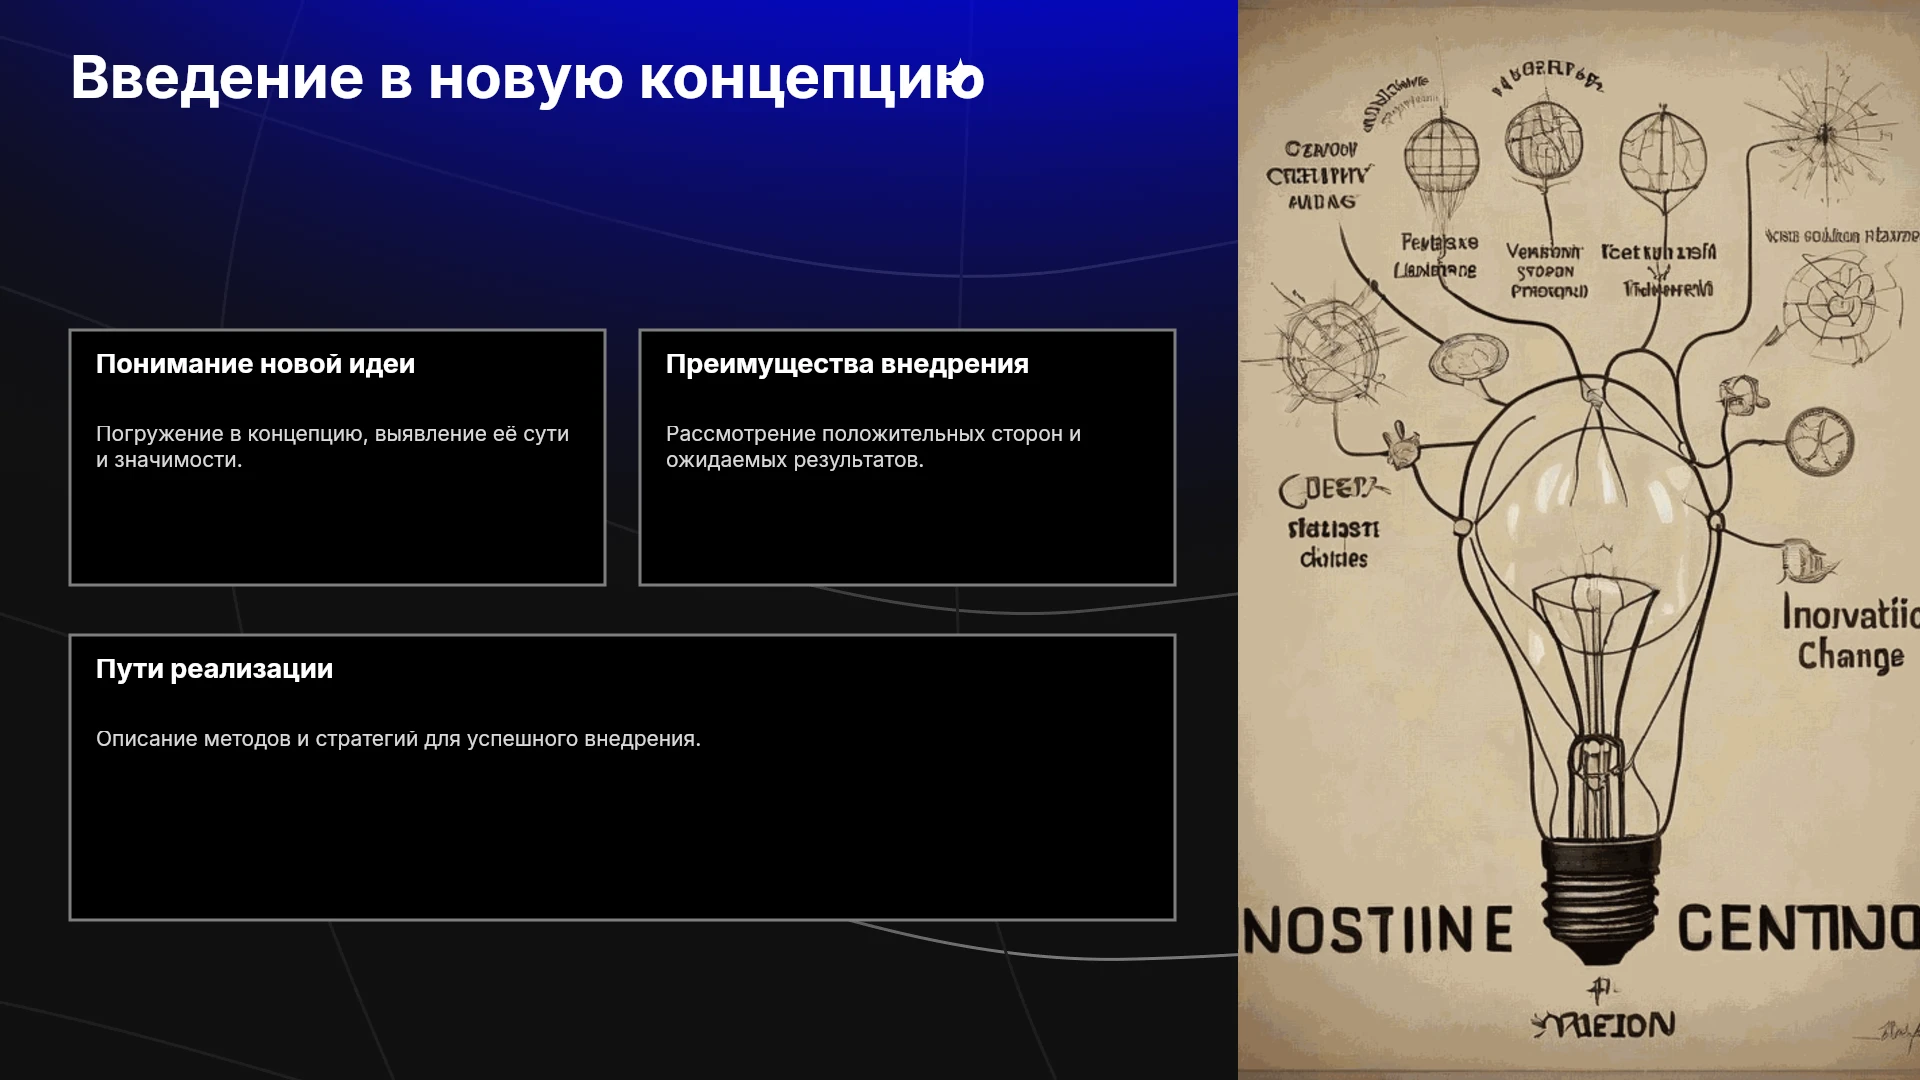Select the "Преимущества внедрения" card heading

[847, 364]
